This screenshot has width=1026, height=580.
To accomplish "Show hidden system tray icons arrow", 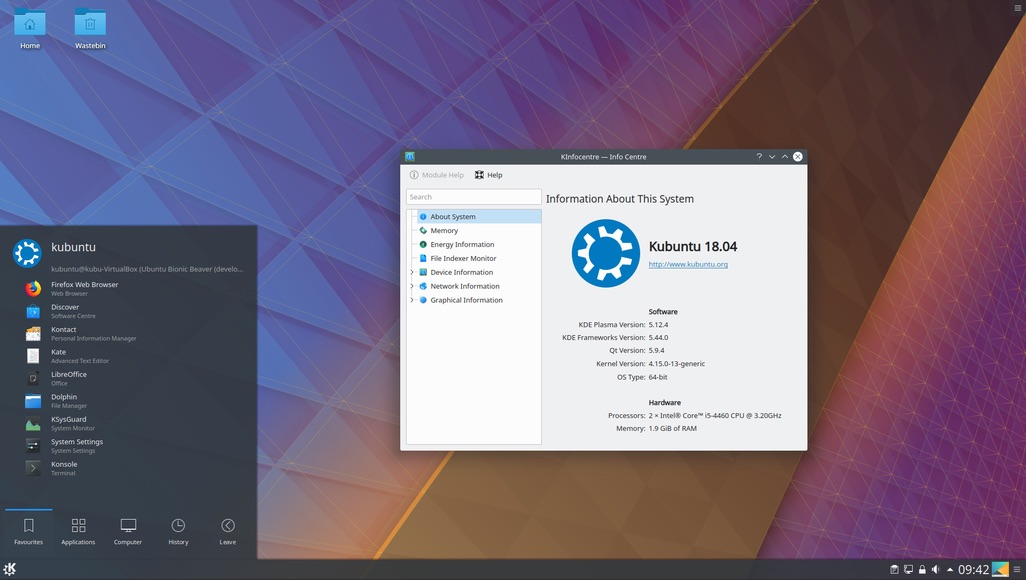I will (949, 570).
